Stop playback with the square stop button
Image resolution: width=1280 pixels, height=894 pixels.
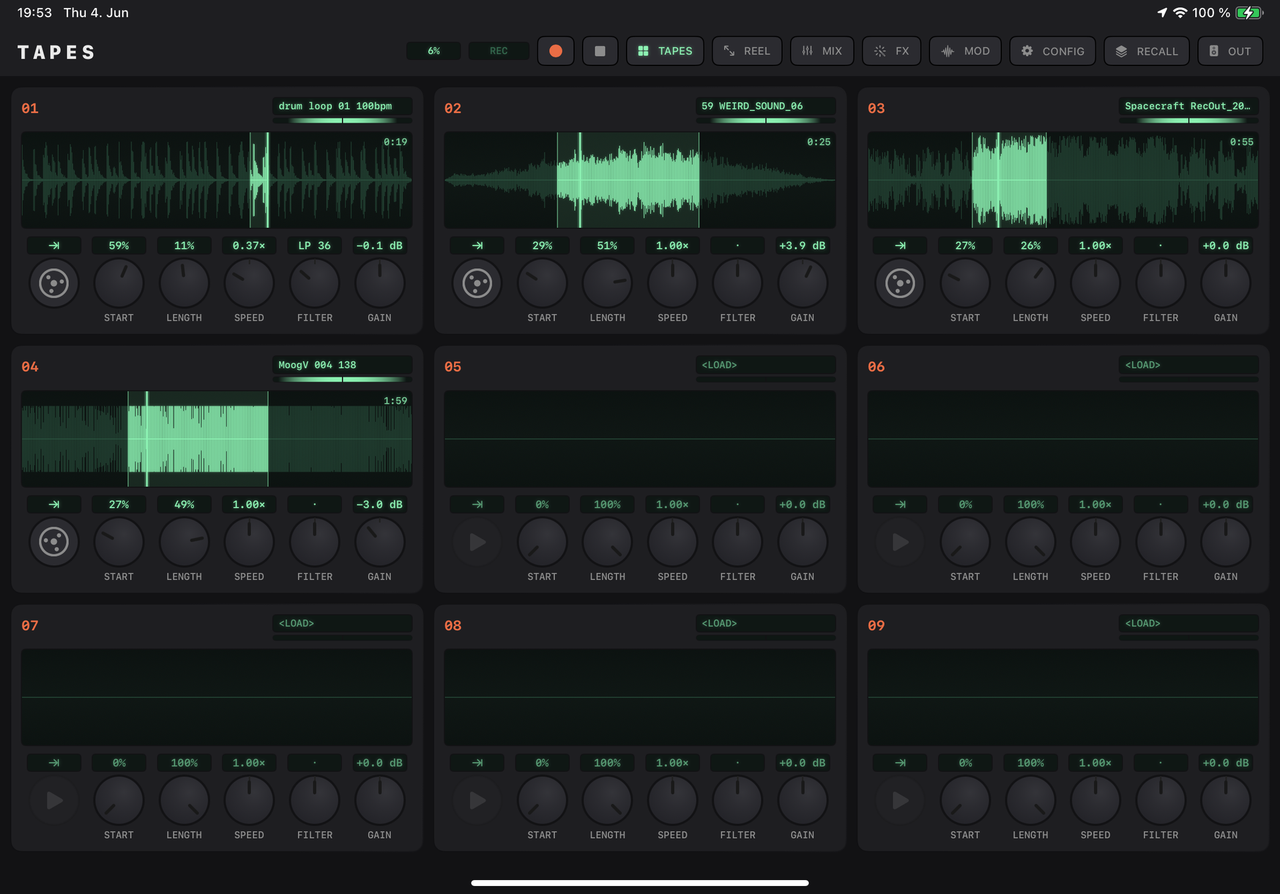(600, 51)
